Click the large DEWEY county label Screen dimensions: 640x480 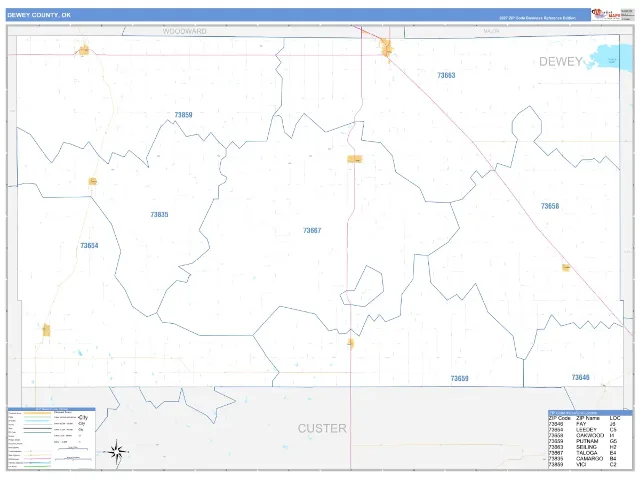[x=561, y=62]
